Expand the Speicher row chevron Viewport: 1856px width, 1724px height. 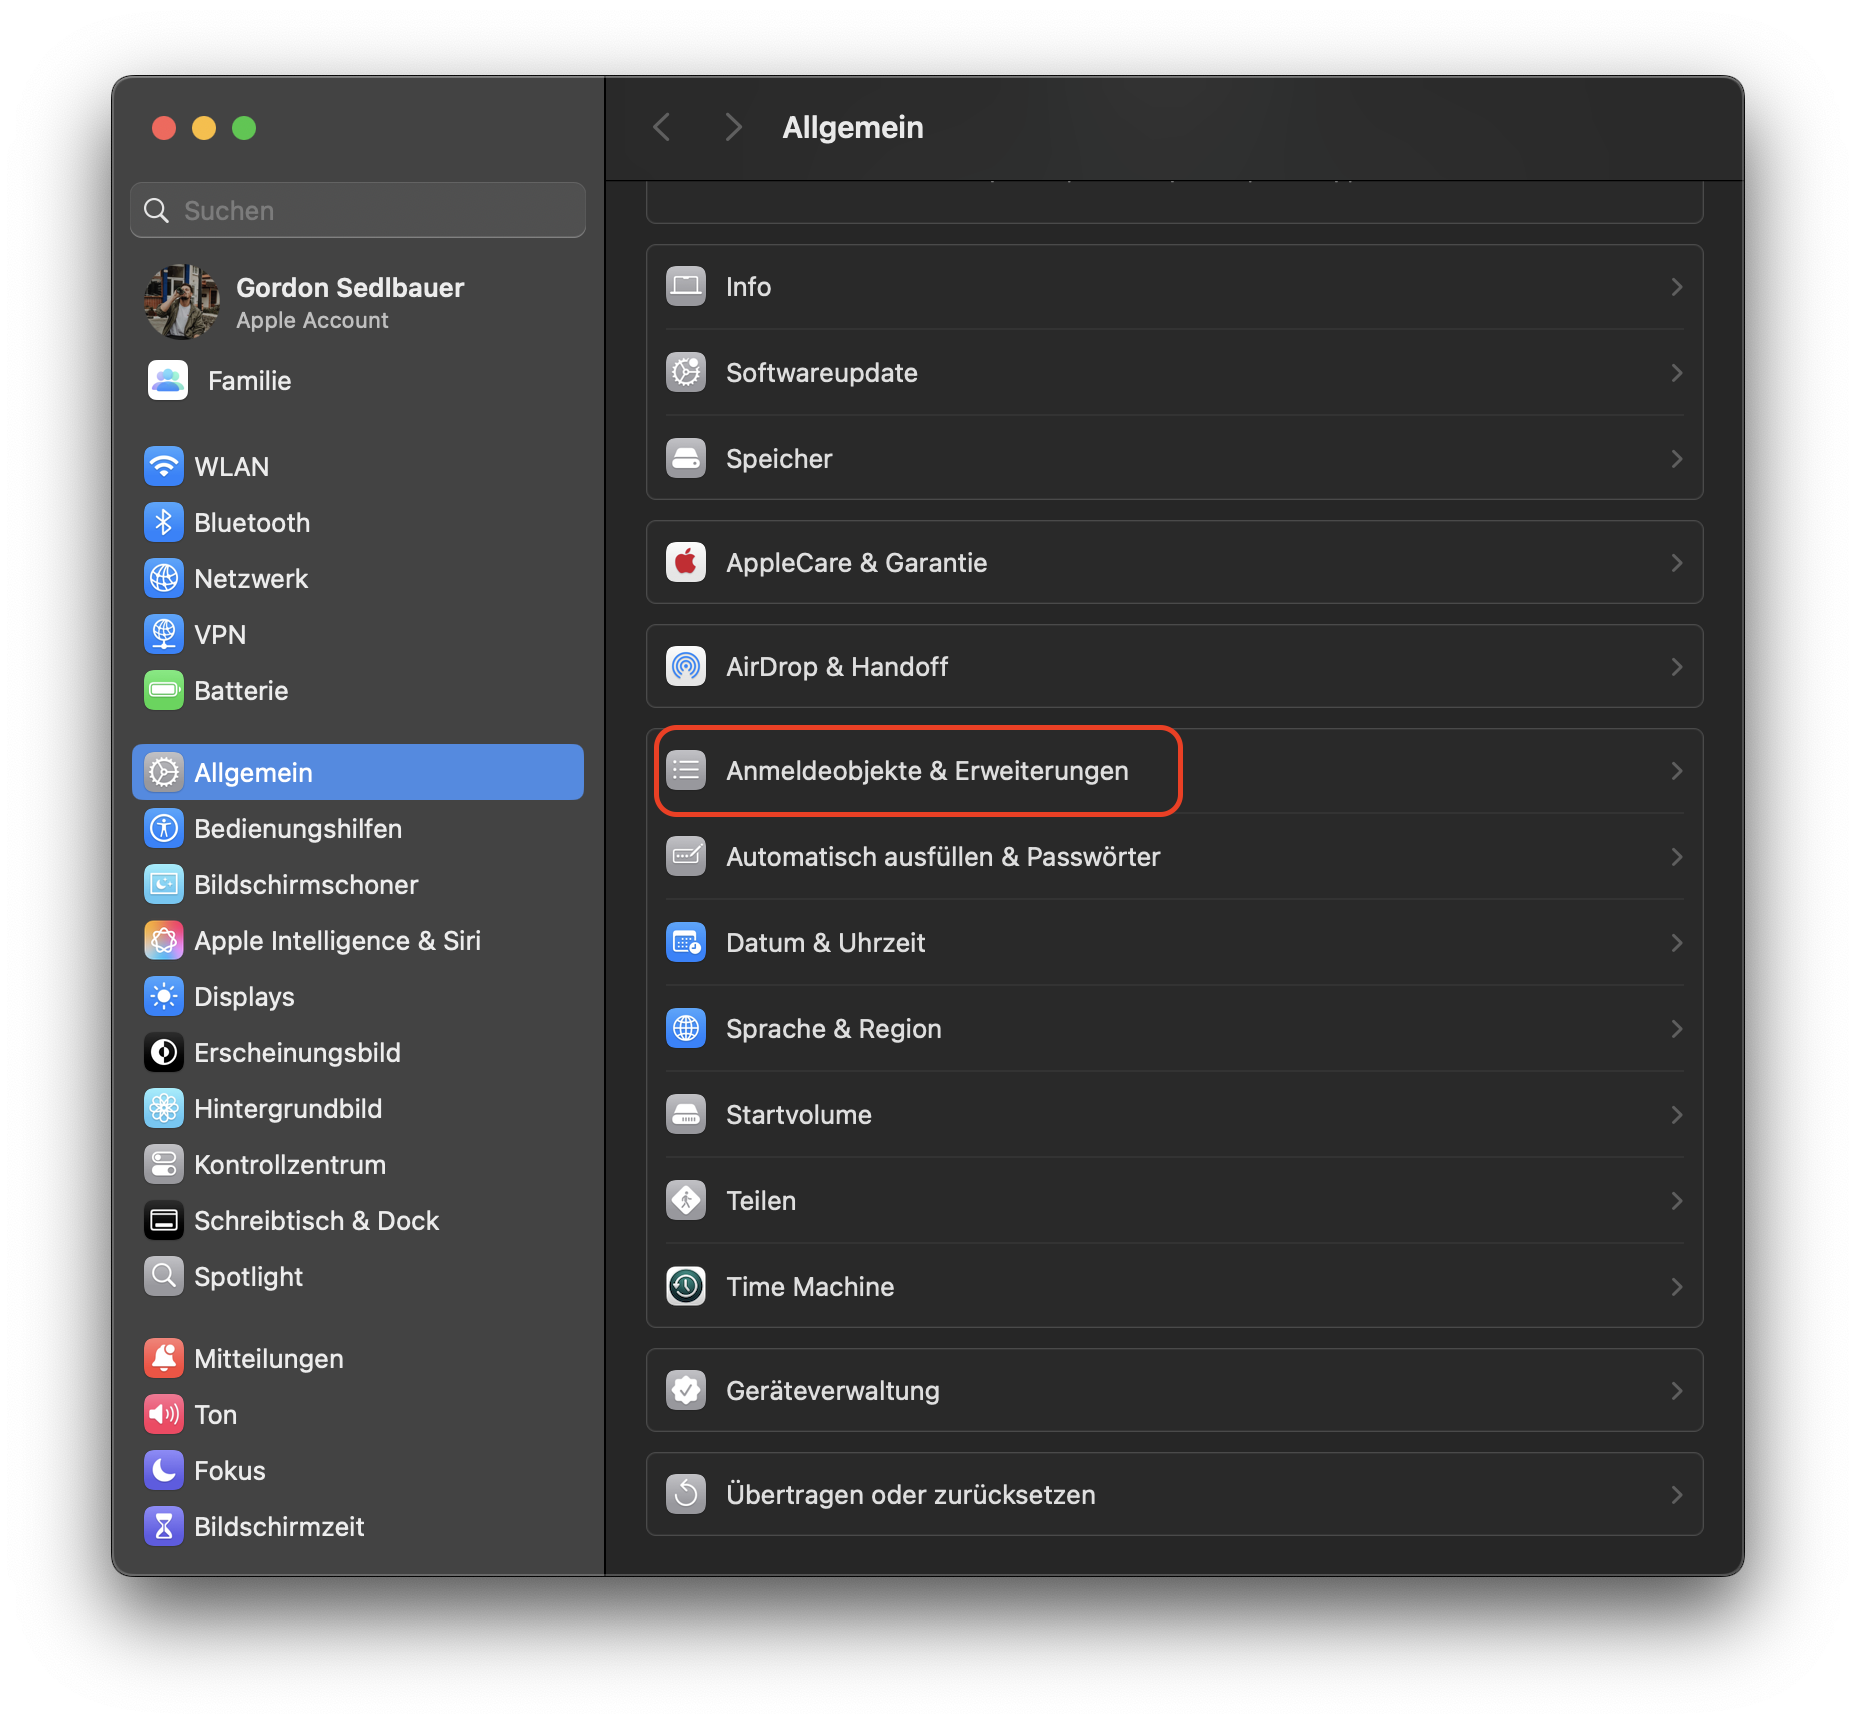coord(1677,458)
